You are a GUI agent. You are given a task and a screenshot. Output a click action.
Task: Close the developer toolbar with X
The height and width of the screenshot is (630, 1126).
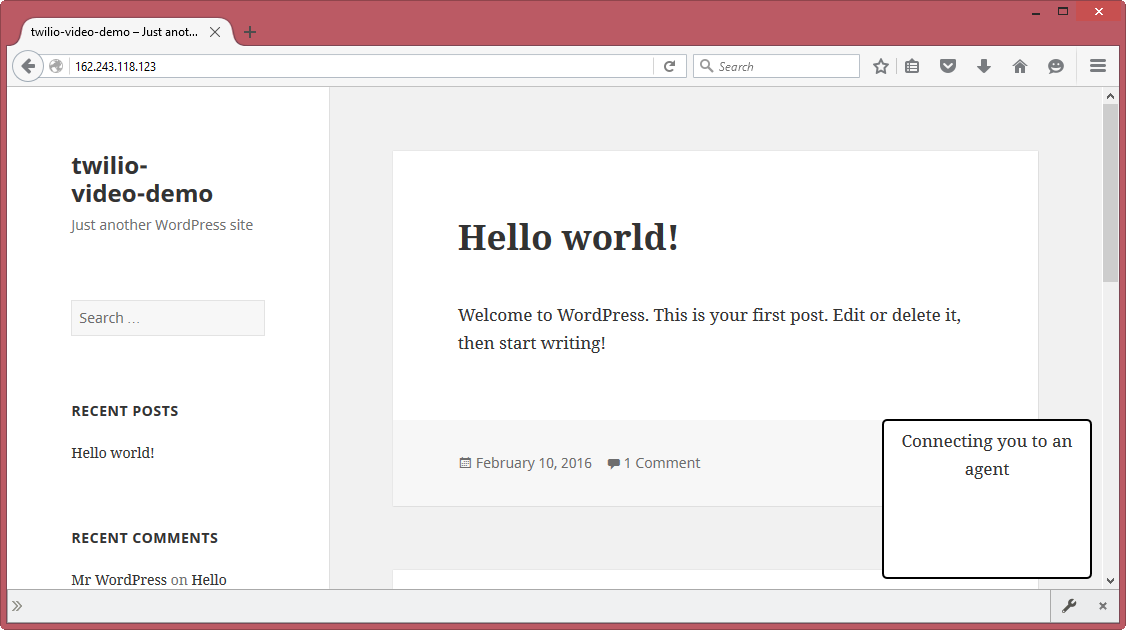(x=1103, y=606)
